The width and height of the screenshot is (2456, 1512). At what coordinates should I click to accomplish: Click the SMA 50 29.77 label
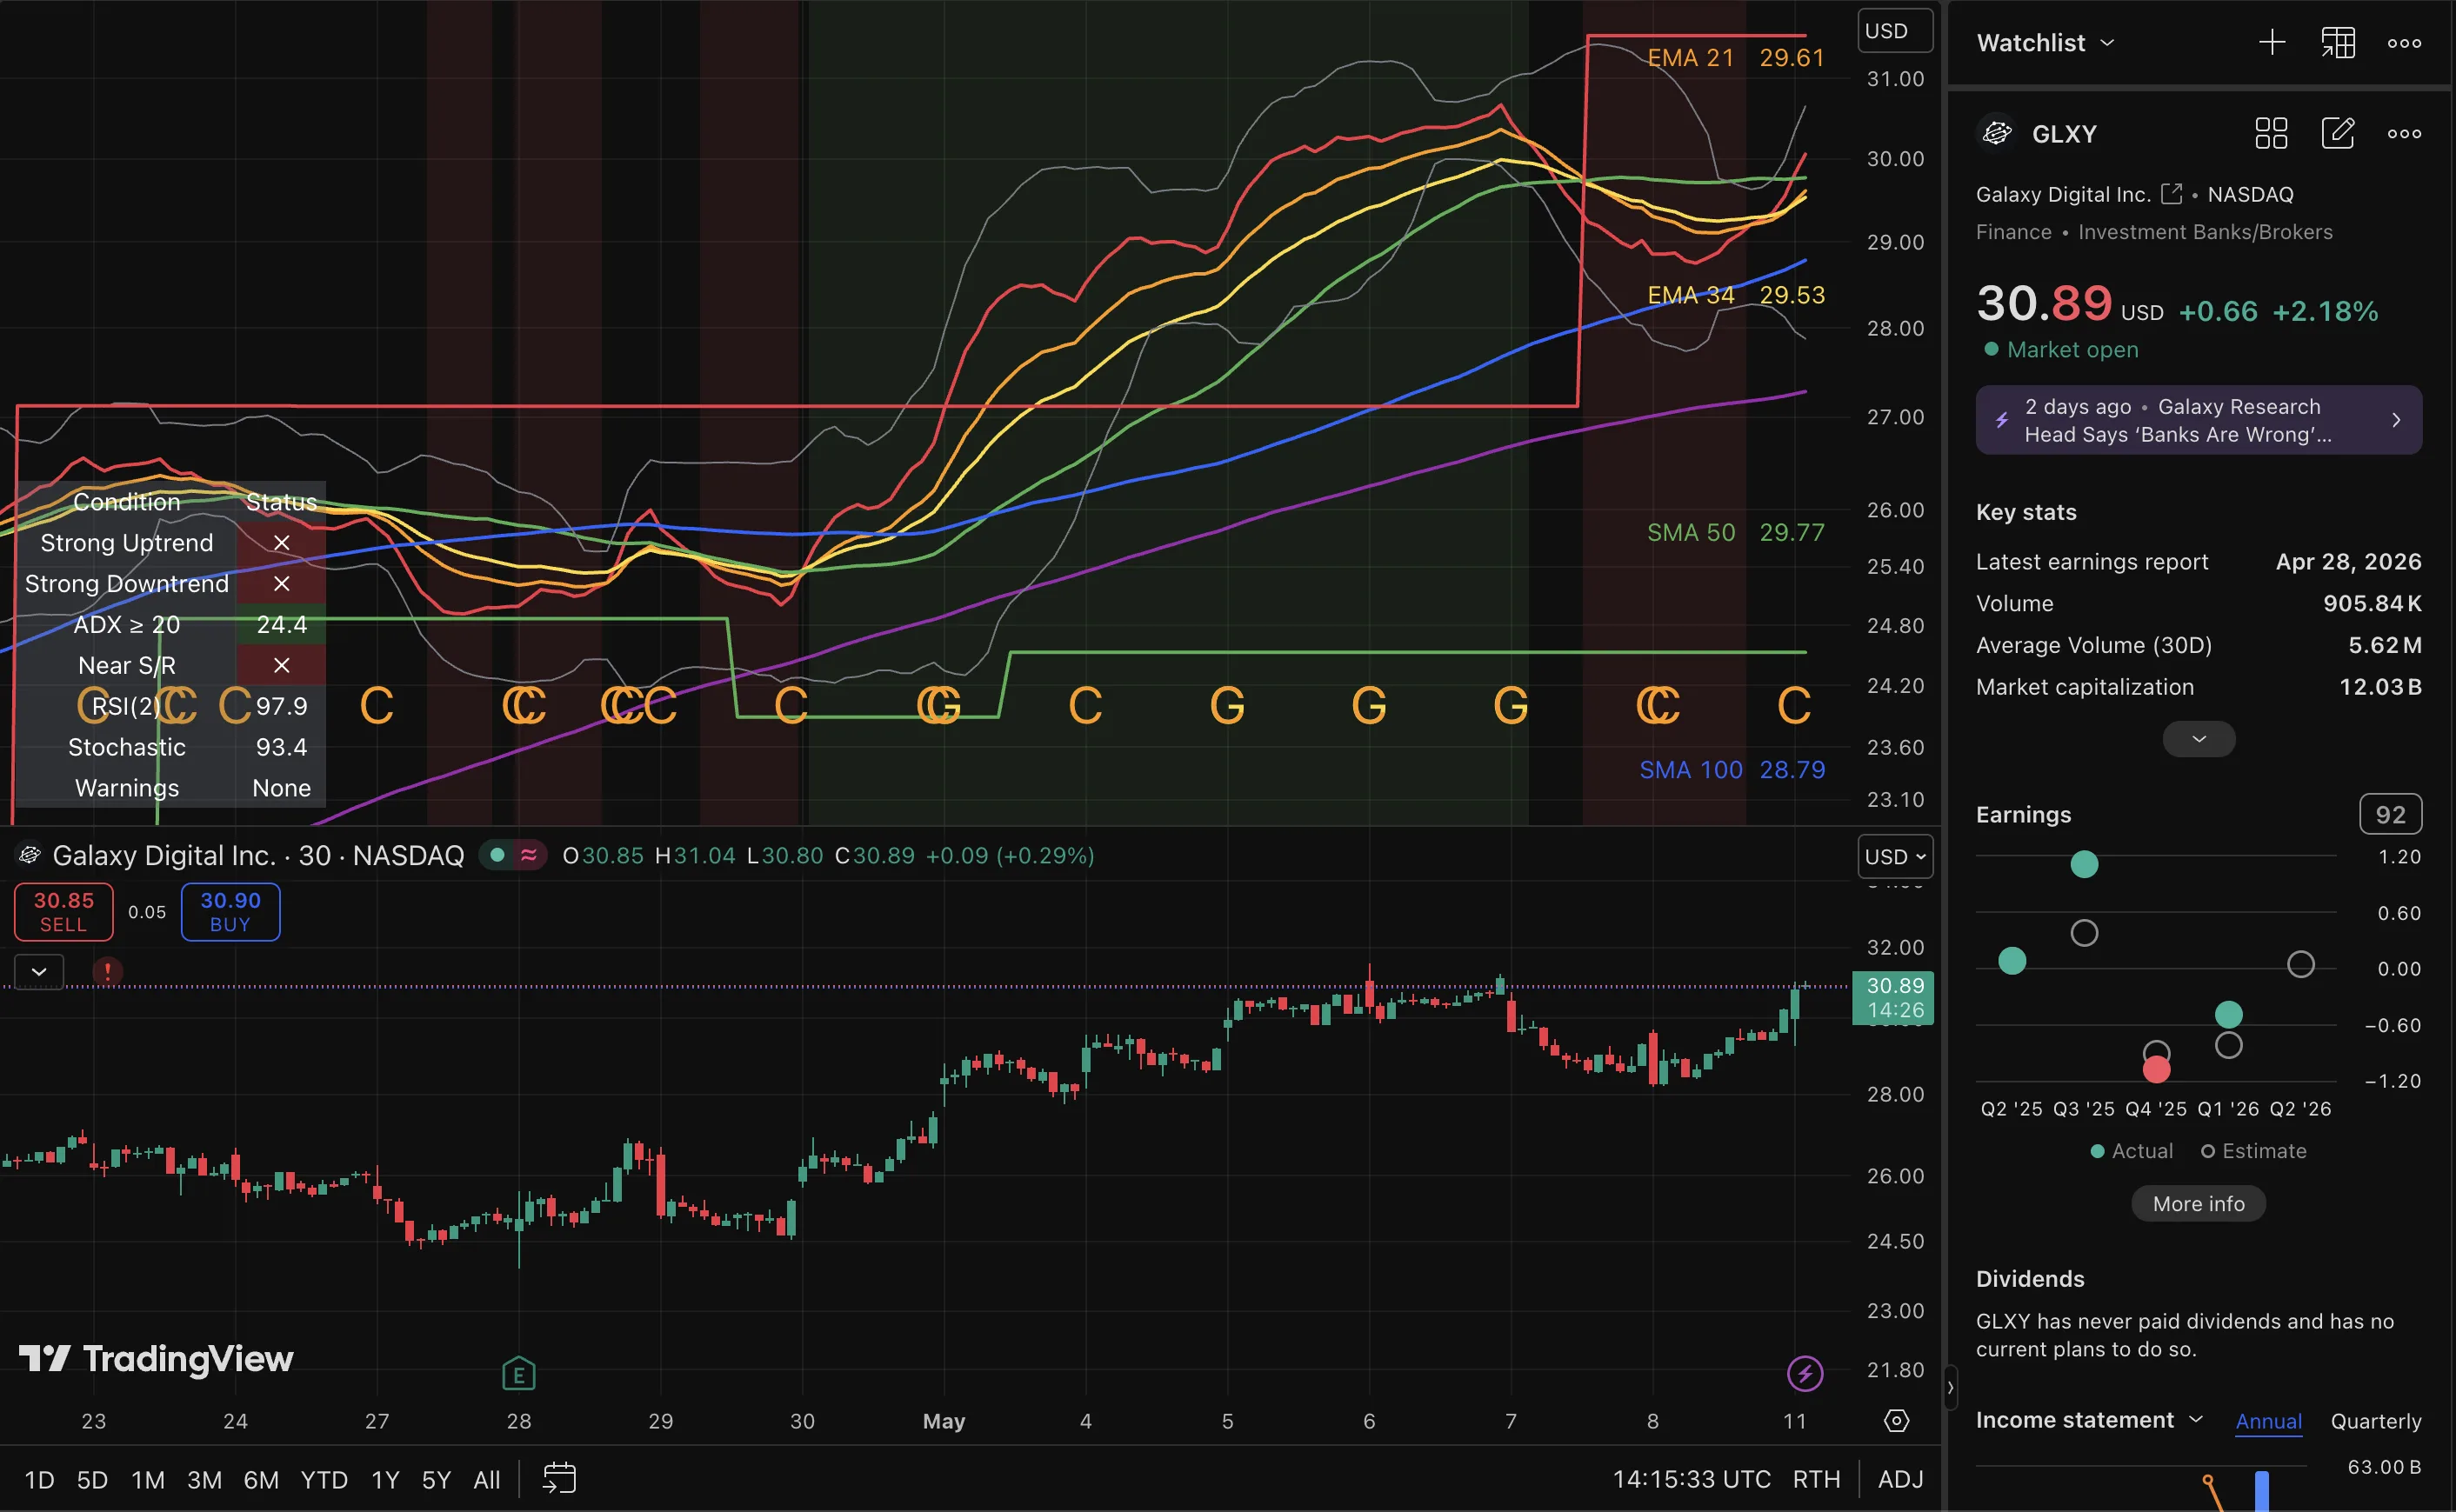(1735, 532)
